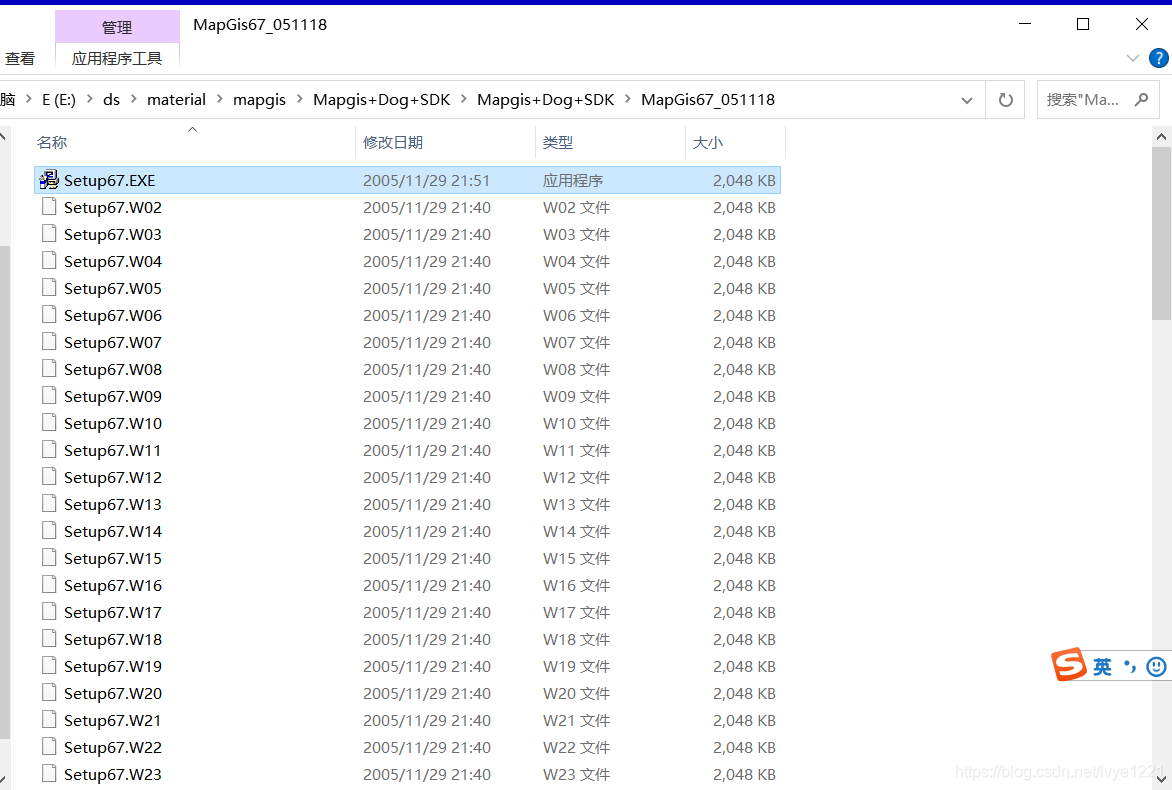
Task: Click the file list scroll down arrow
Action: pyautogui.click(x=1161, y=780)
